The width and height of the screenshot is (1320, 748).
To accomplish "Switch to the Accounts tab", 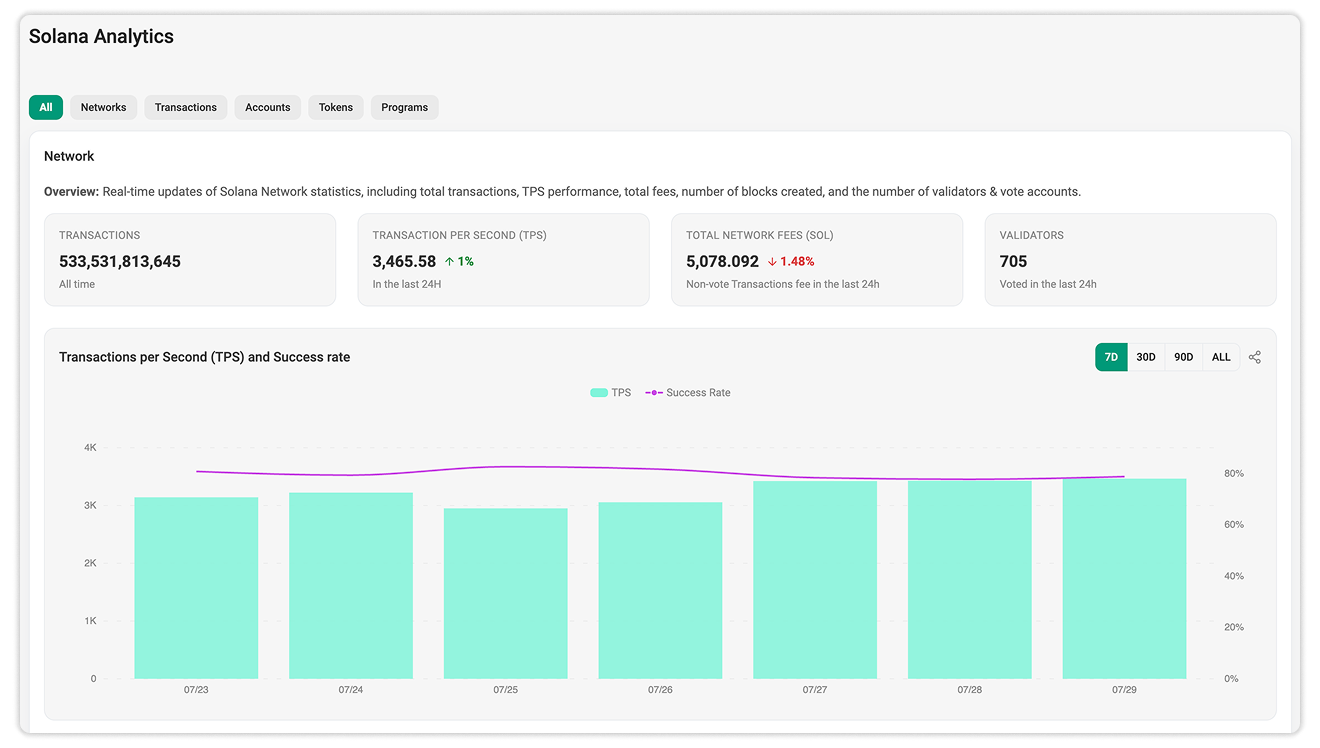I will click(x=268, y=107).
